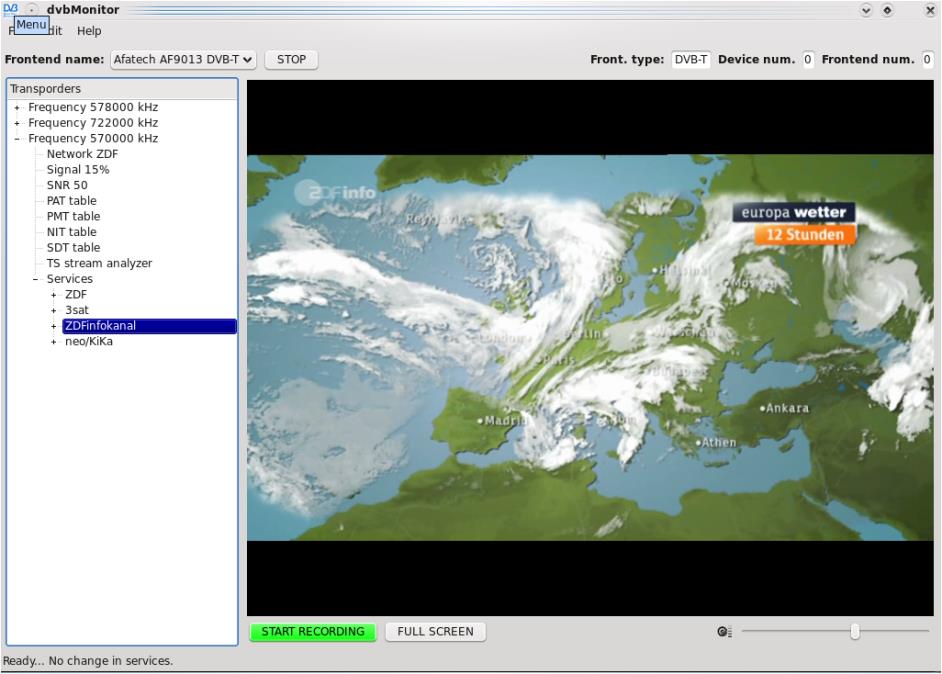Adjust the volume slider handle
This screenshot has height=674, width=942.
[x=854, y=631]
